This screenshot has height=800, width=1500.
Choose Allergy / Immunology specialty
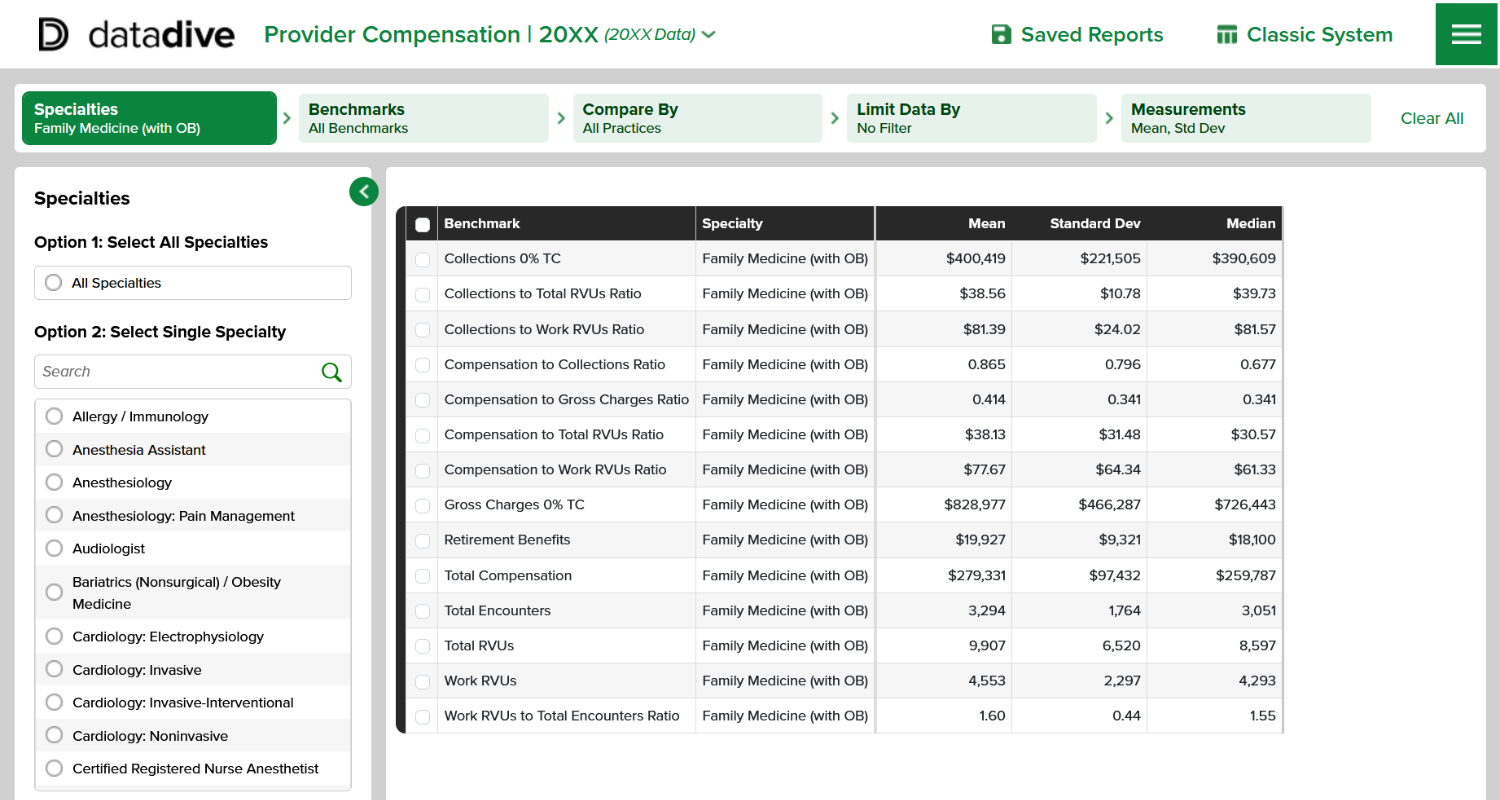point(54,416)
